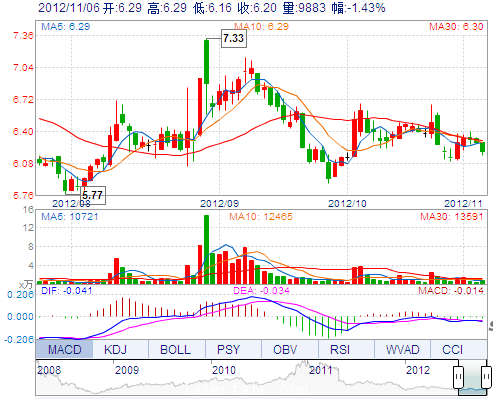Click the 7.33 high price callout
493x399 pixels.
(x=234, y=38)
